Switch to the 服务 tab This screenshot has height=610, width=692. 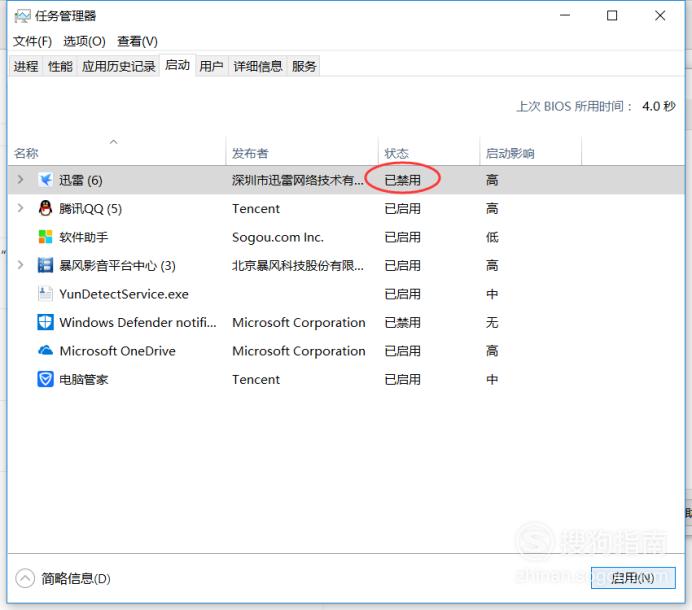[x=304, y=66]
